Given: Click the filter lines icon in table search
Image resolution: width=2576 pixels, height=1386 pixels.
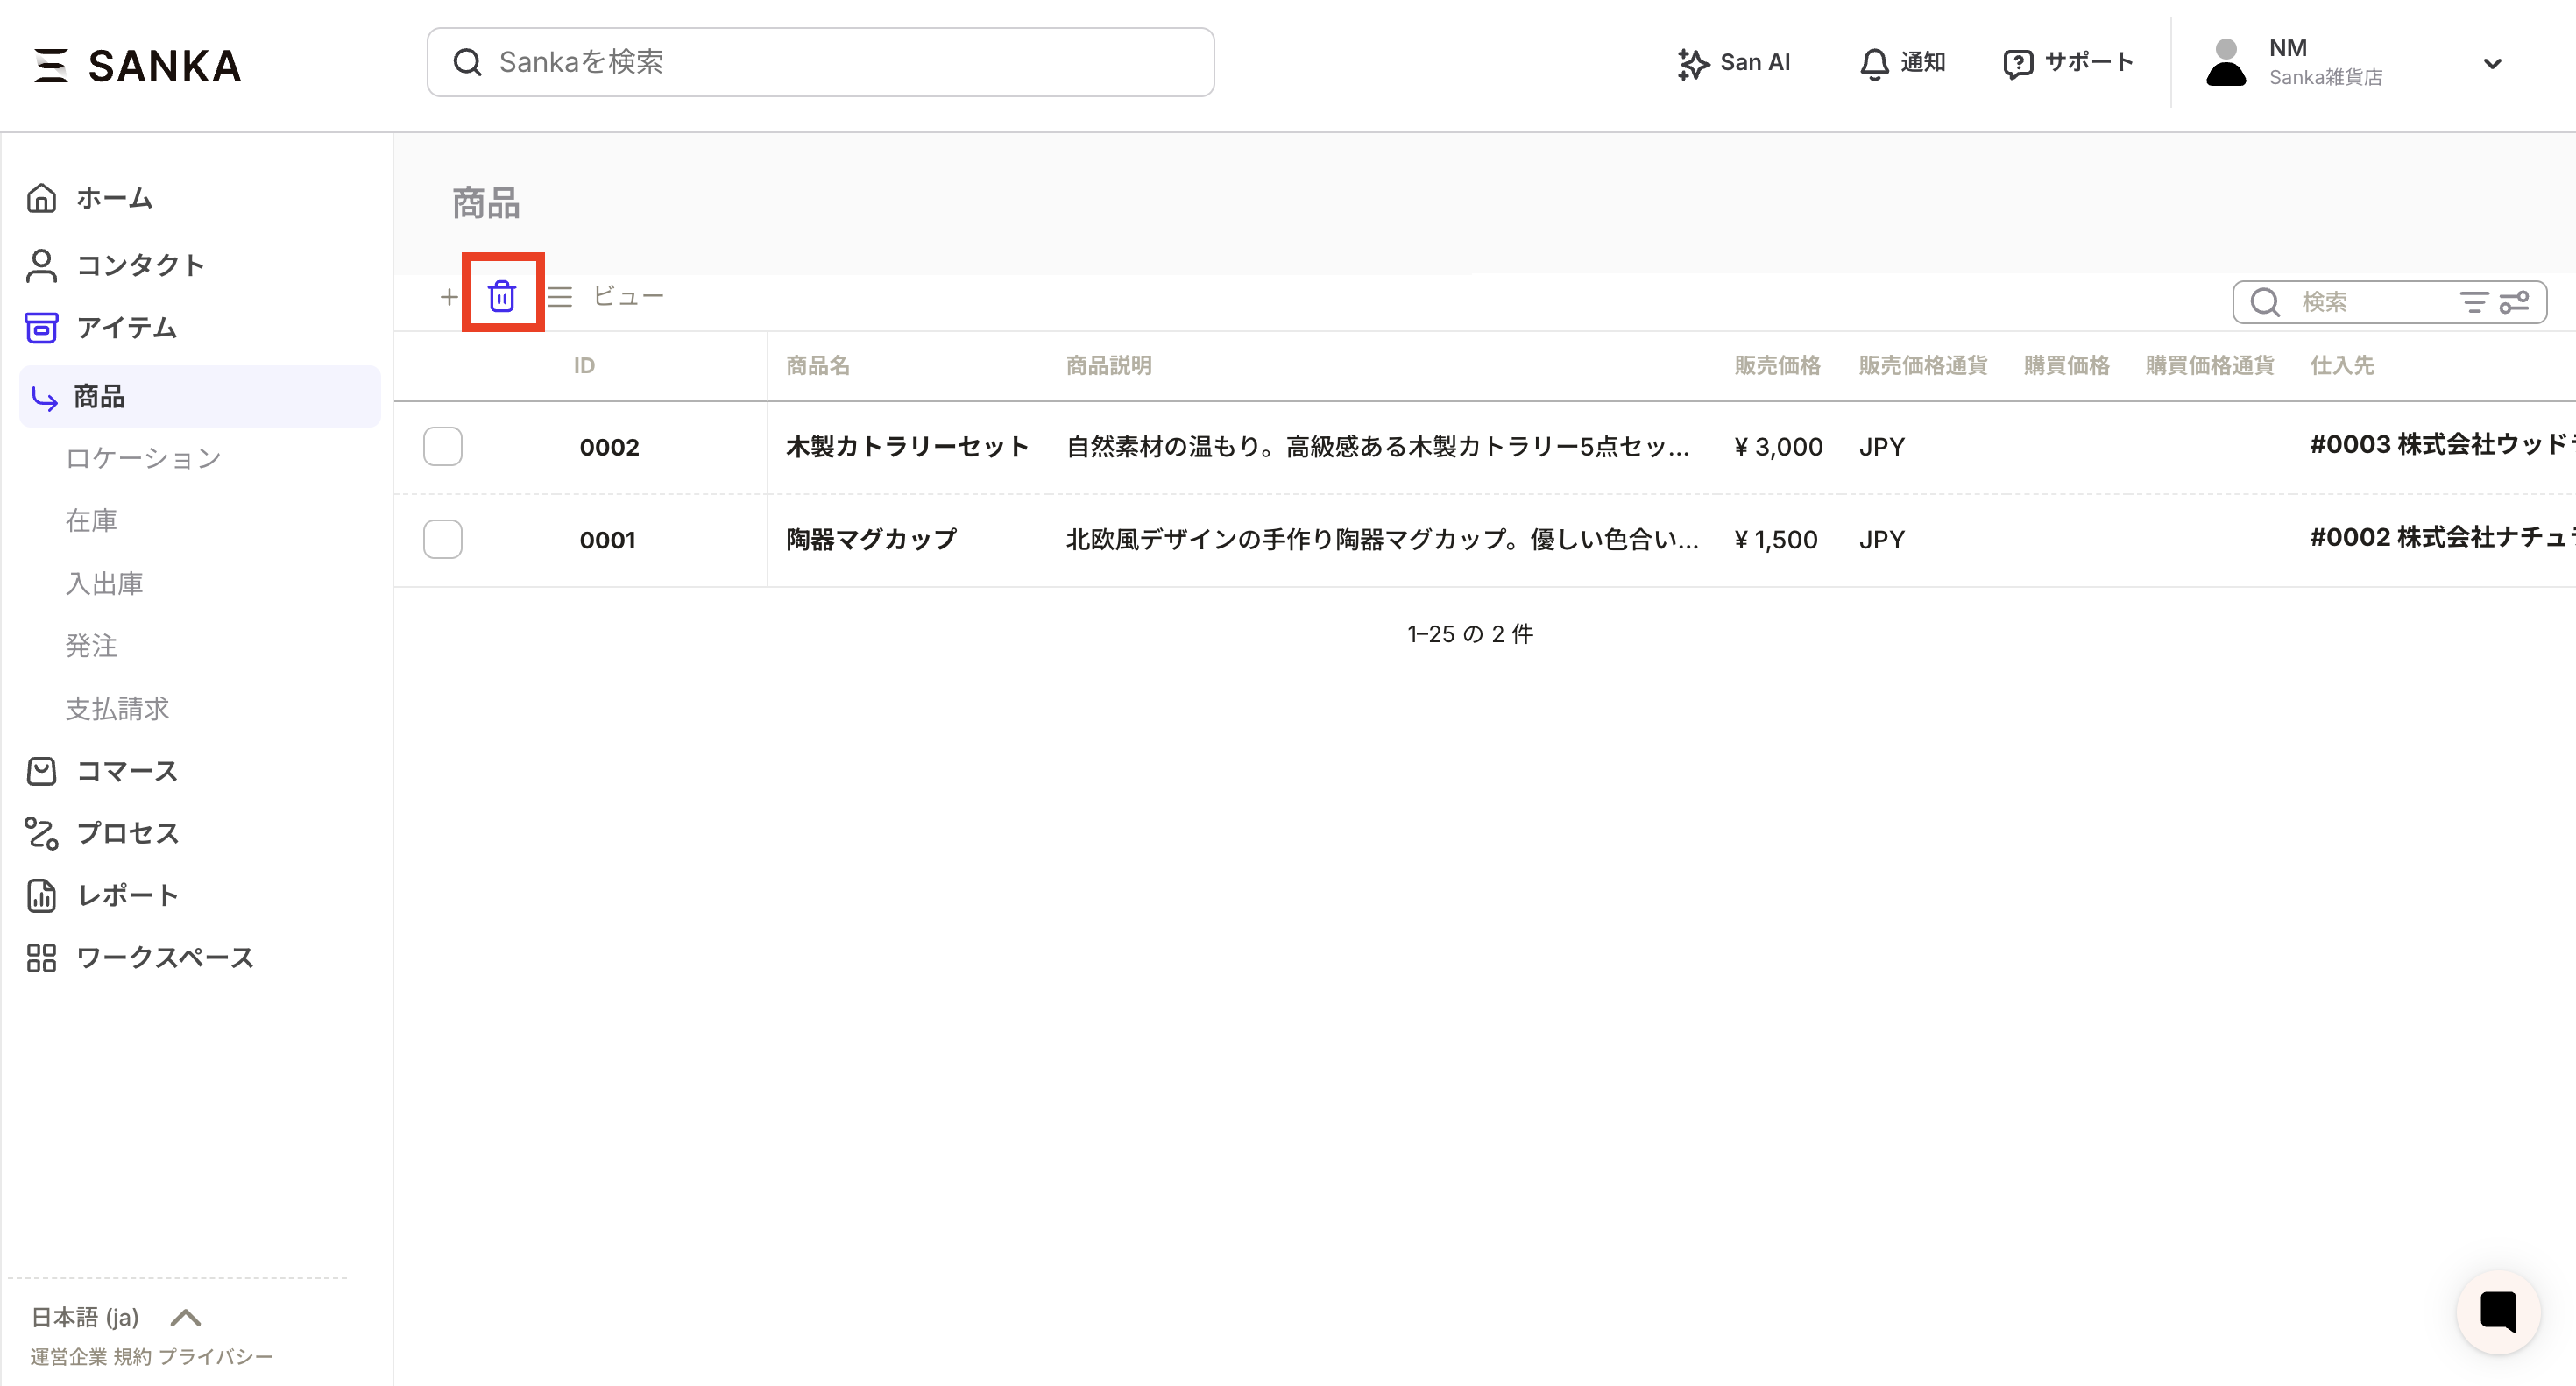Looking at the screenshot, I should pyautogui.click(x=2473, y=302).
